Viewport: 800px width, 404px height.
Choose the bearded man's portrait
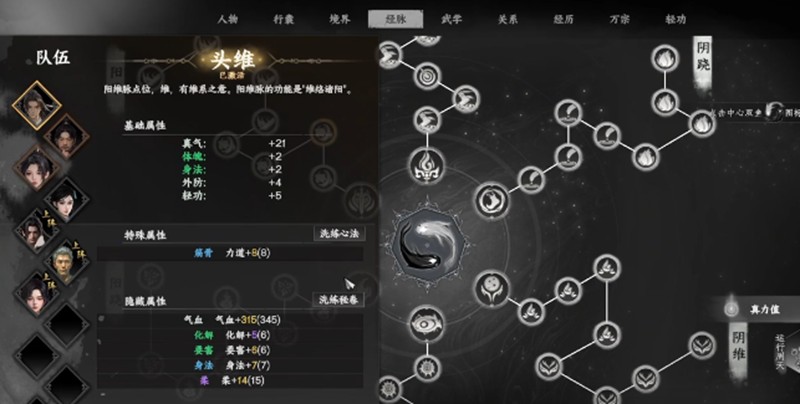67,137
